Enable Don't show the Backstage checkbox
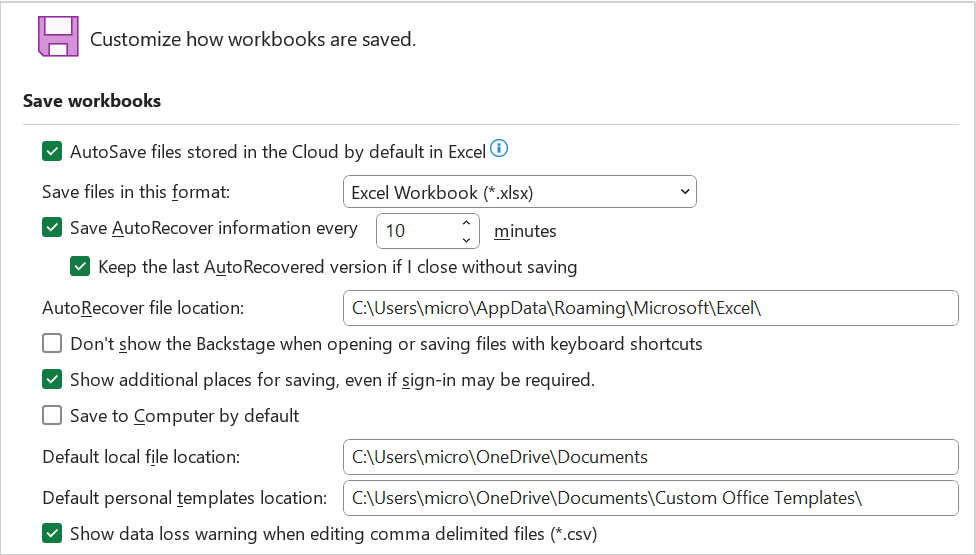976x555 pixels. (x=52, y=343)
